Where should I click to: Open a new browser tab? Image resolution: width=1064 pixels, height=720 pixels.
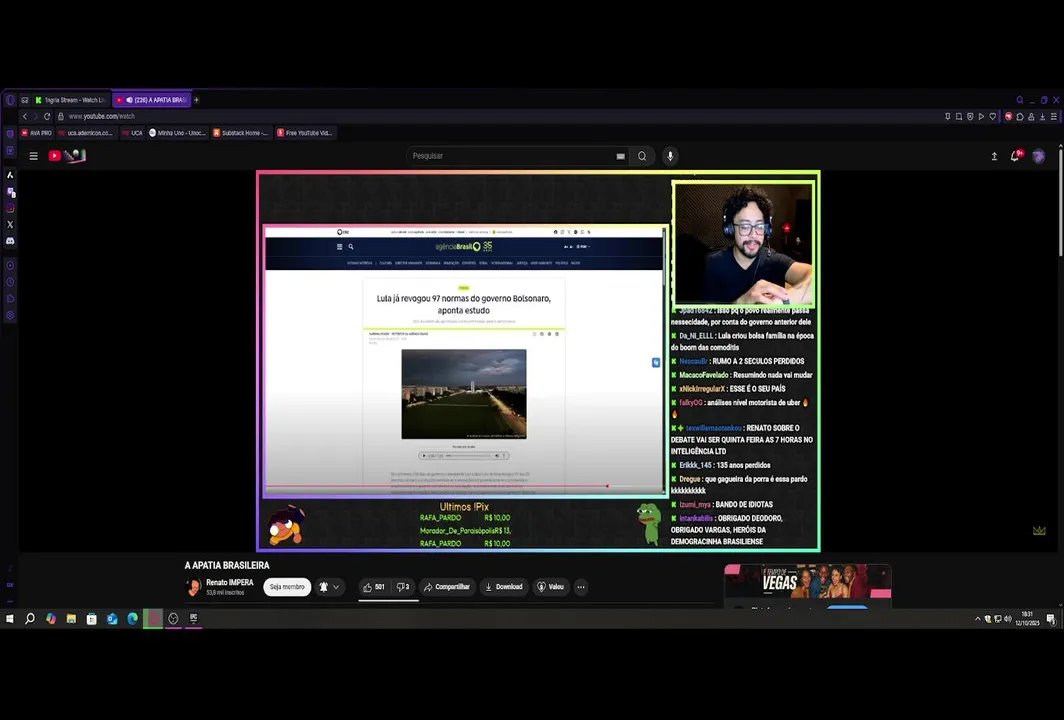pos(197,100)
